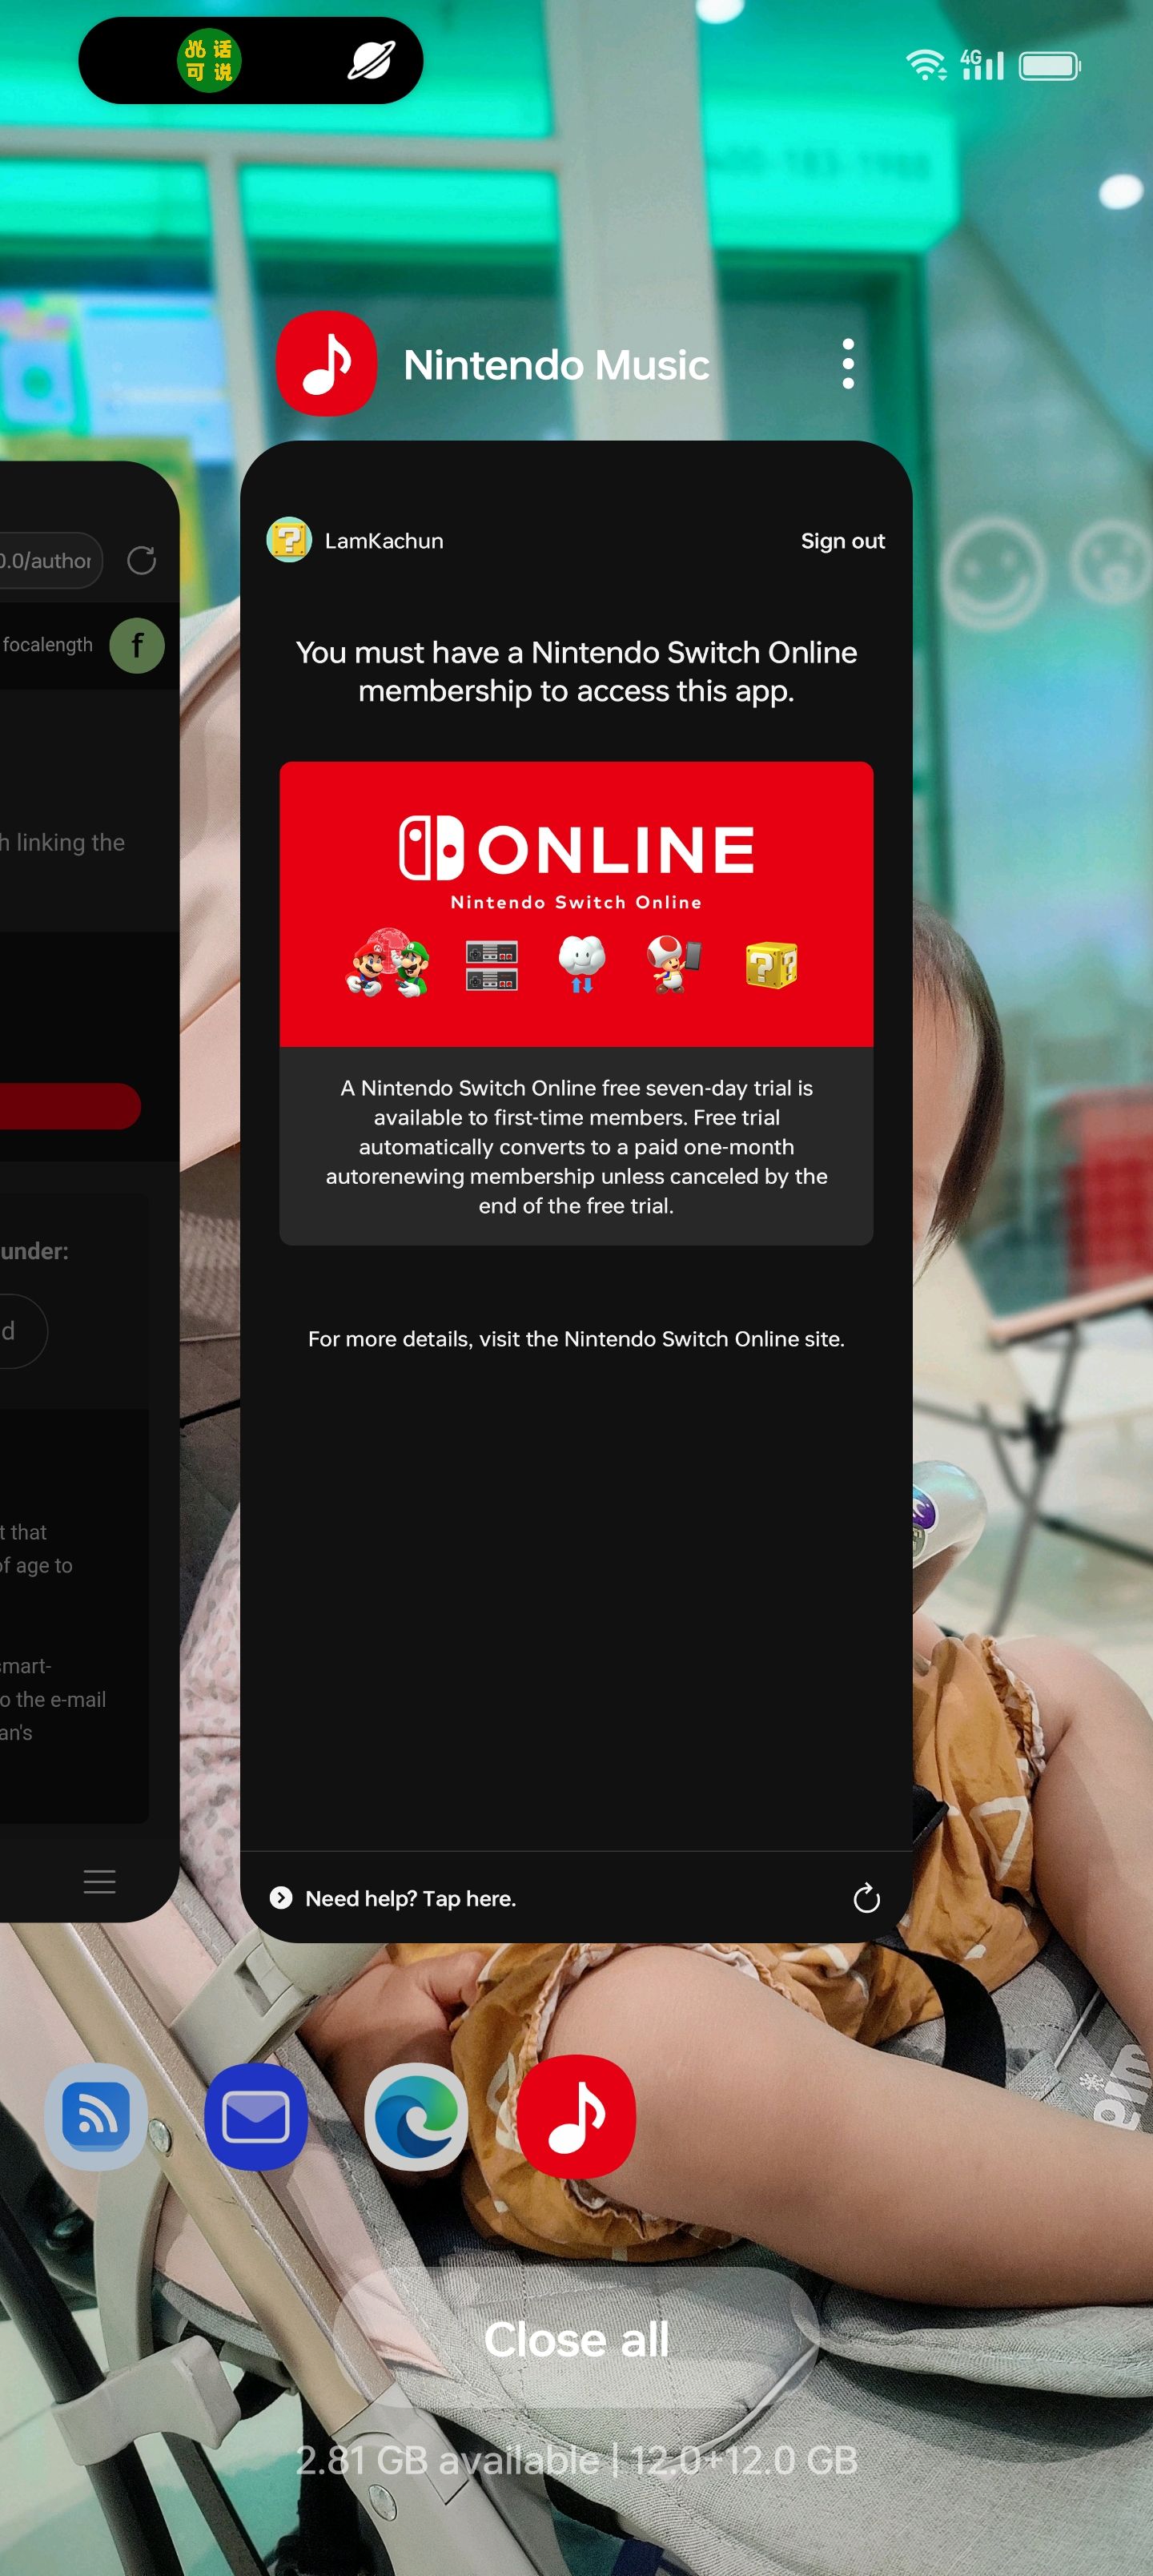Tap the Toad smartphone app icon
Image resolution: width=1153 pixels, height=2576 pixels.
(674, 964)
